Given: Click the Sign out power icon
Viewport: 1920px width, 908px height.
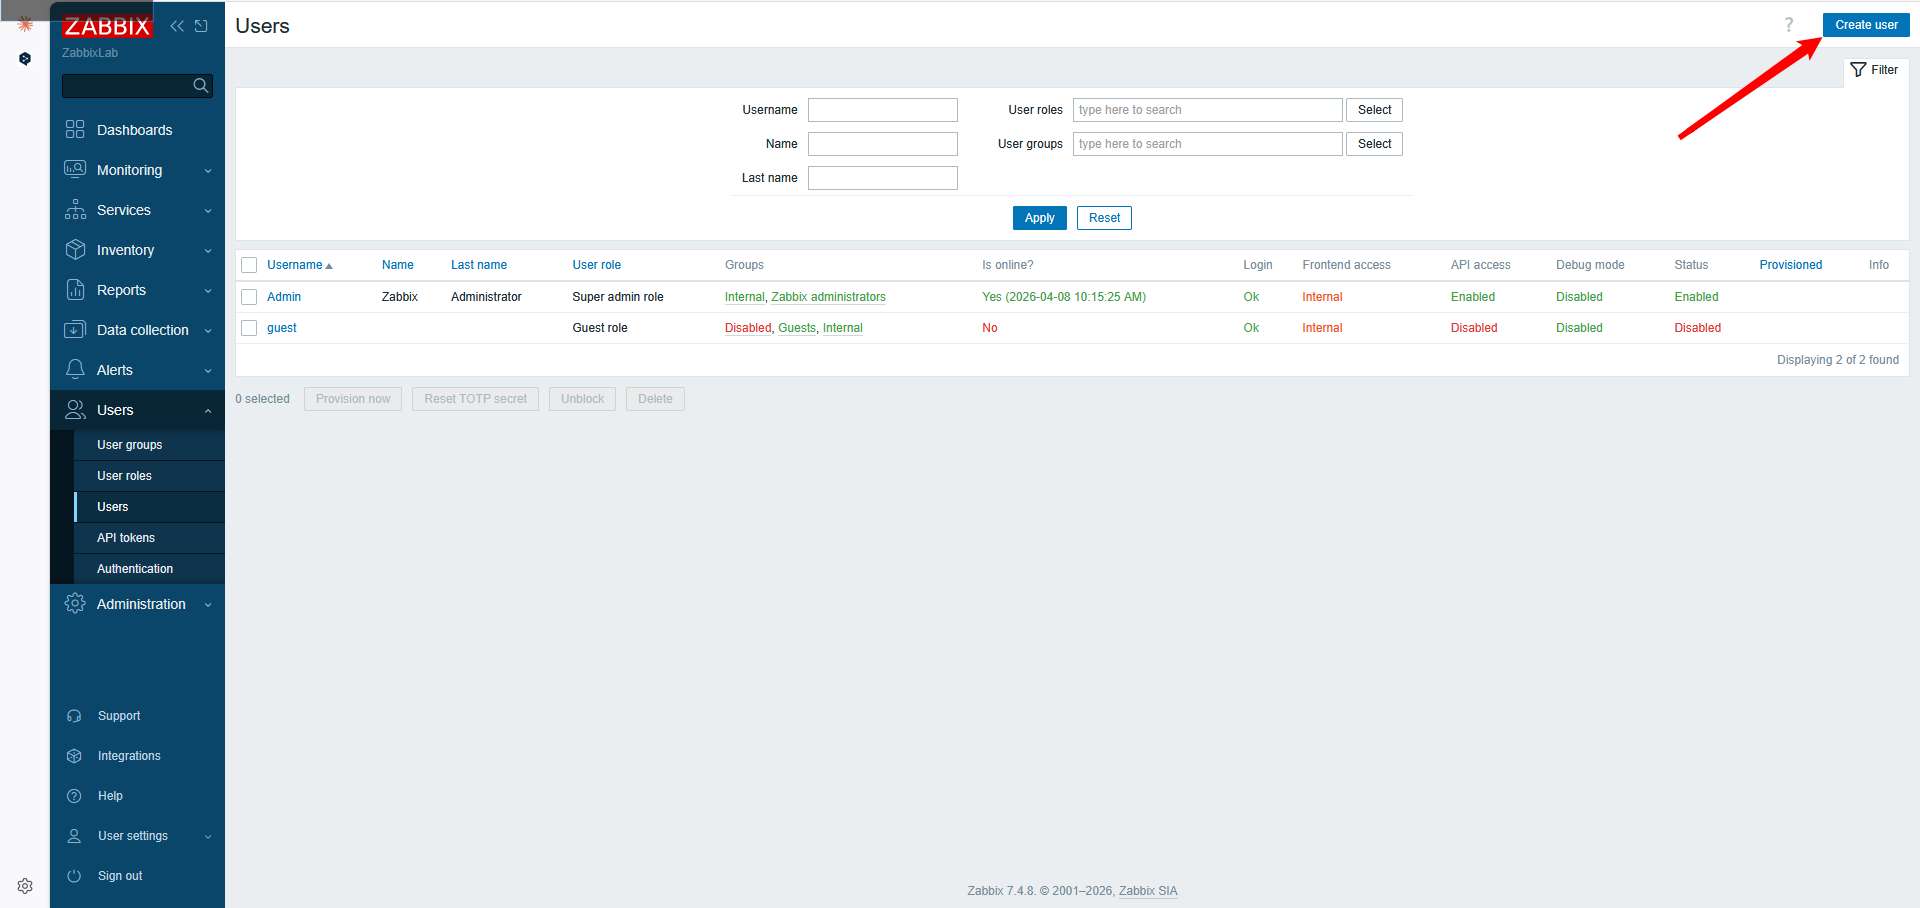Looking at the screenshot, I should pos(74,876).
